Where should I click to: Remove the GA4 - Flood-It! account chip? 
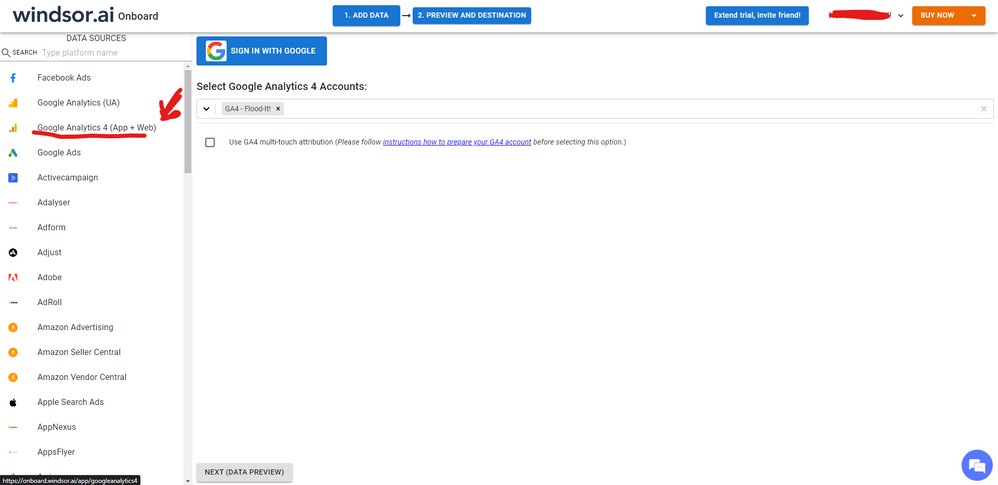click(278, 109)
